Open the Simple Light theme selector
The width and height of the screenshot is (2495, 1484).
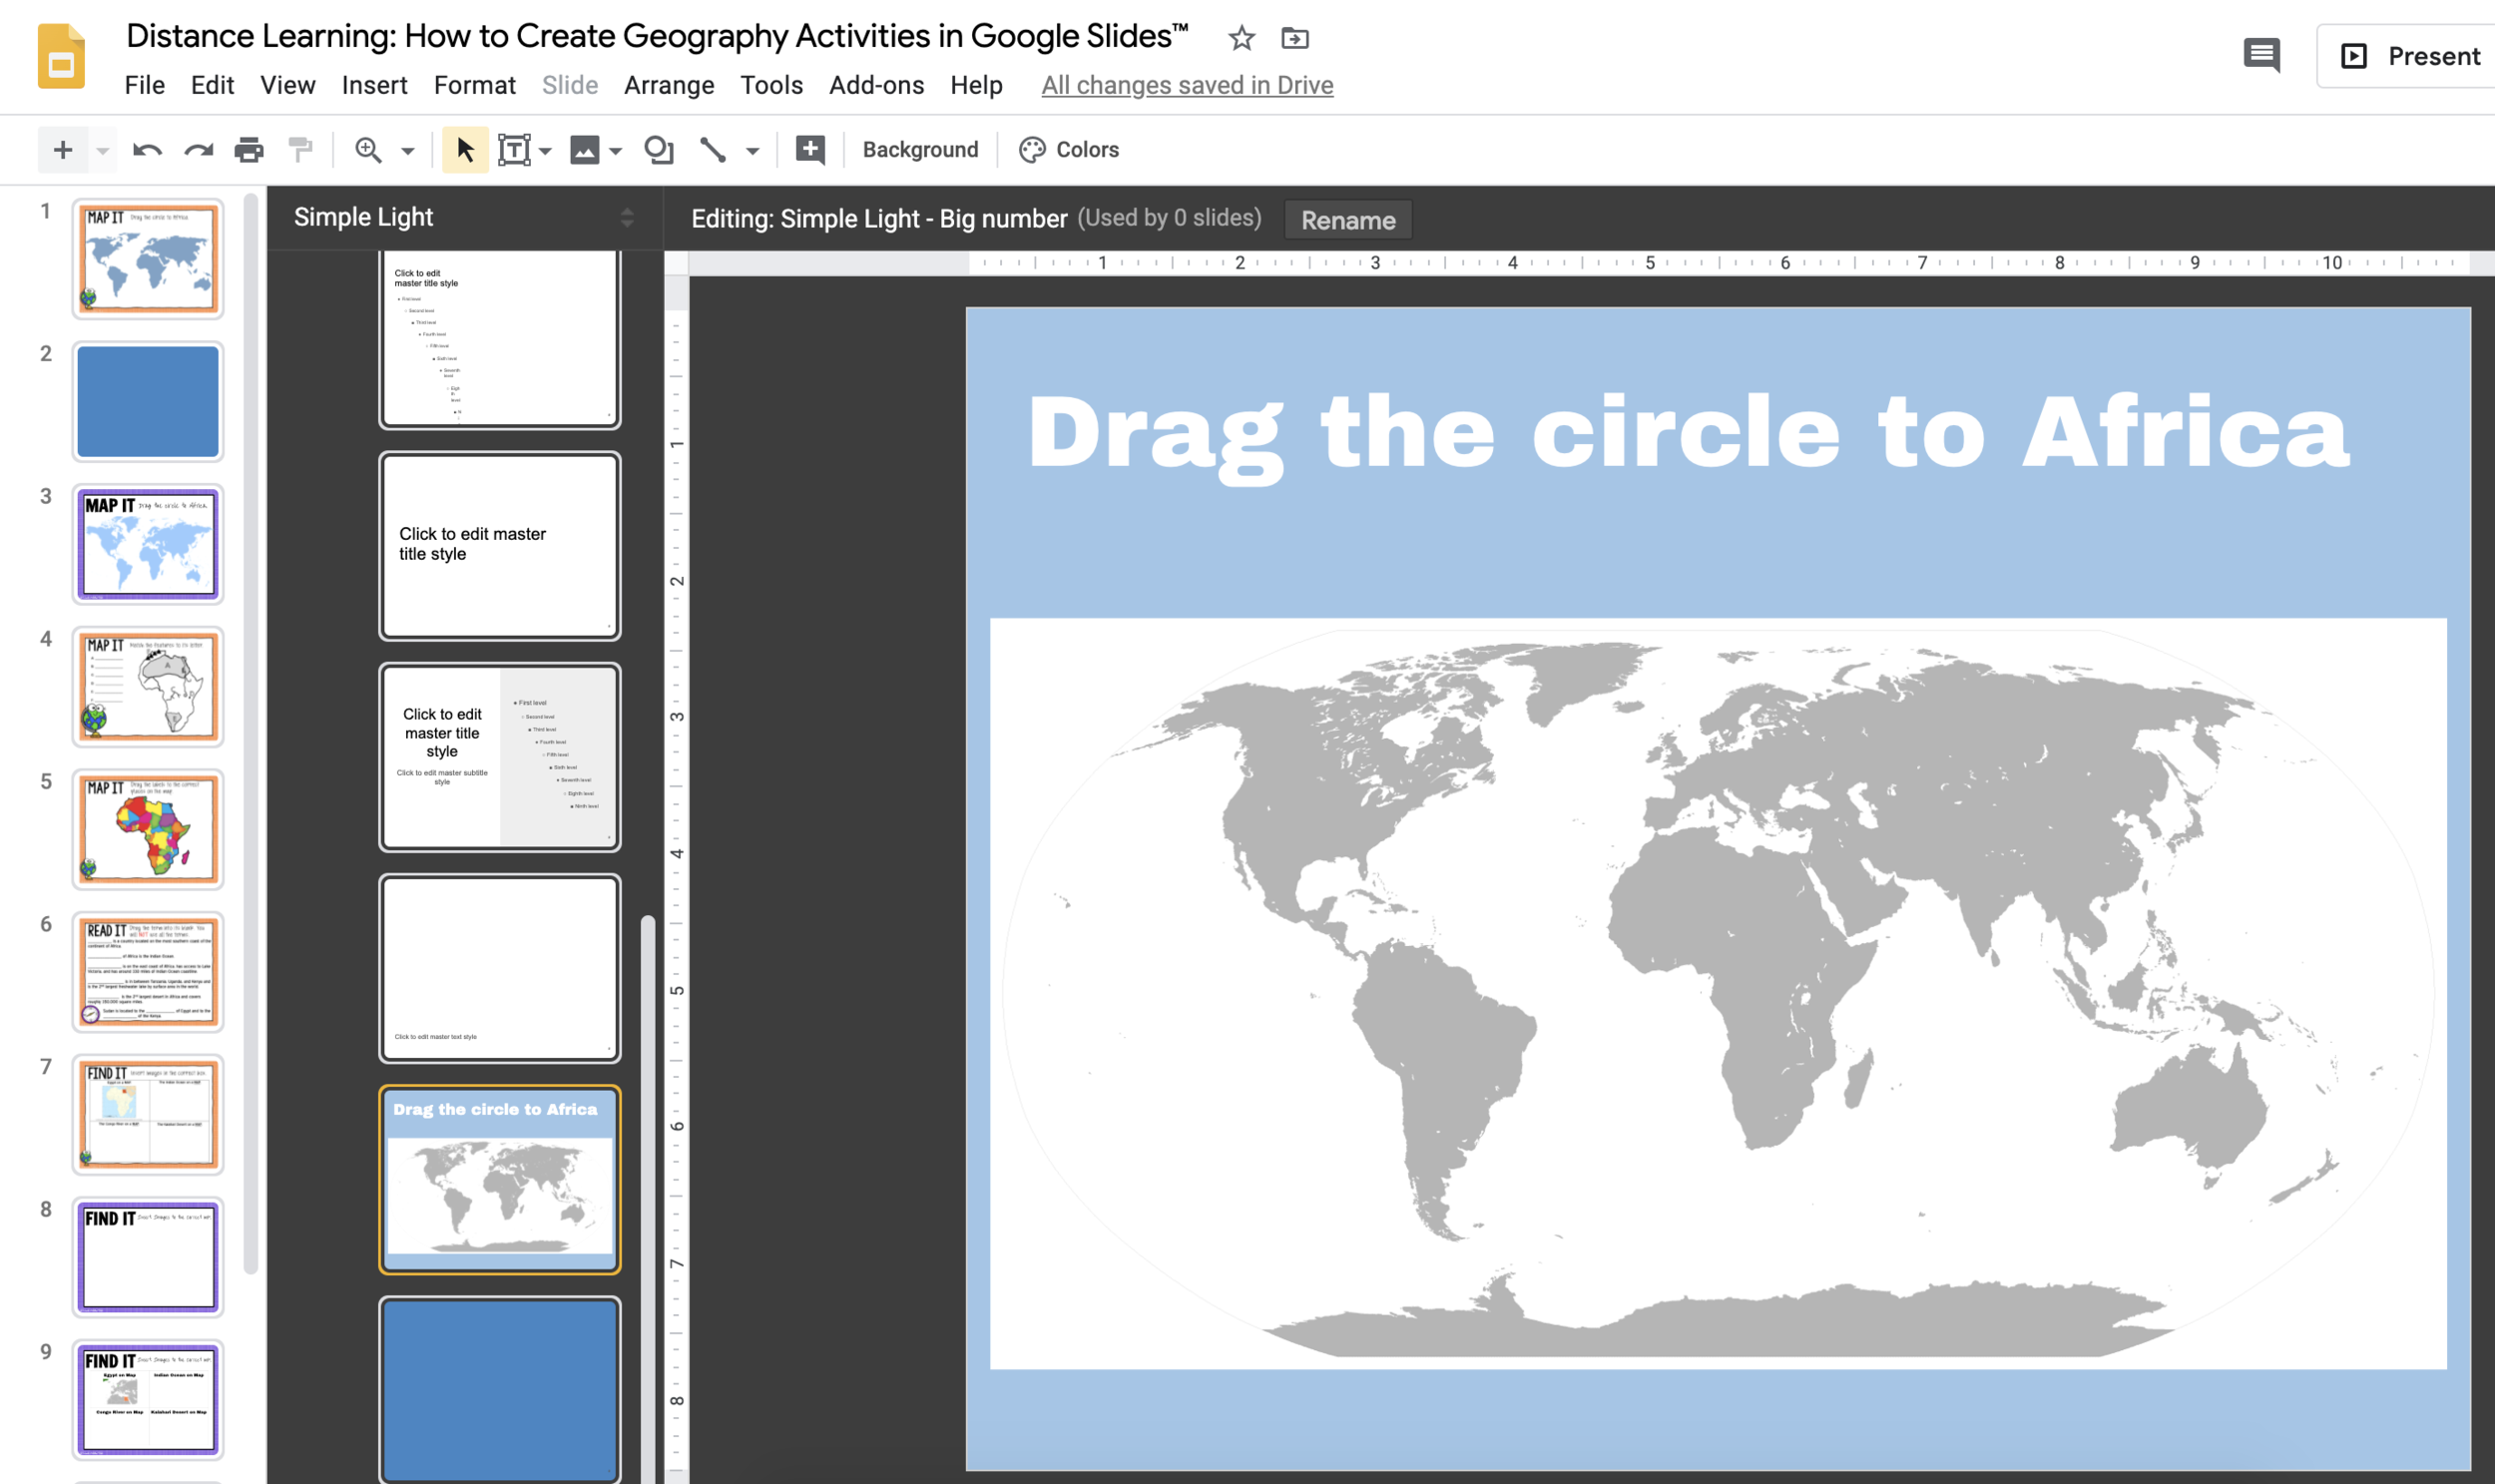(x=465, y=217)
